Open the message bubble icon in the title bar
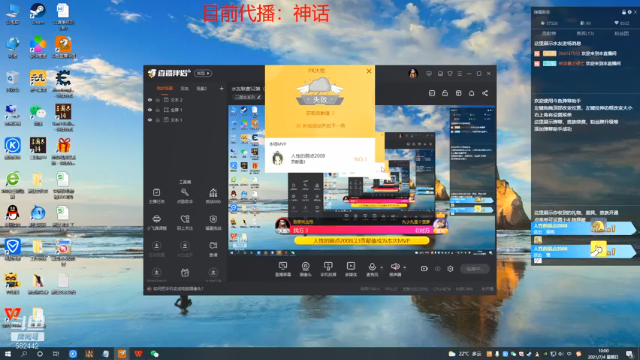The height and width of the screenshot is (360, 640). pyautogui.click(x=429, y=74)
